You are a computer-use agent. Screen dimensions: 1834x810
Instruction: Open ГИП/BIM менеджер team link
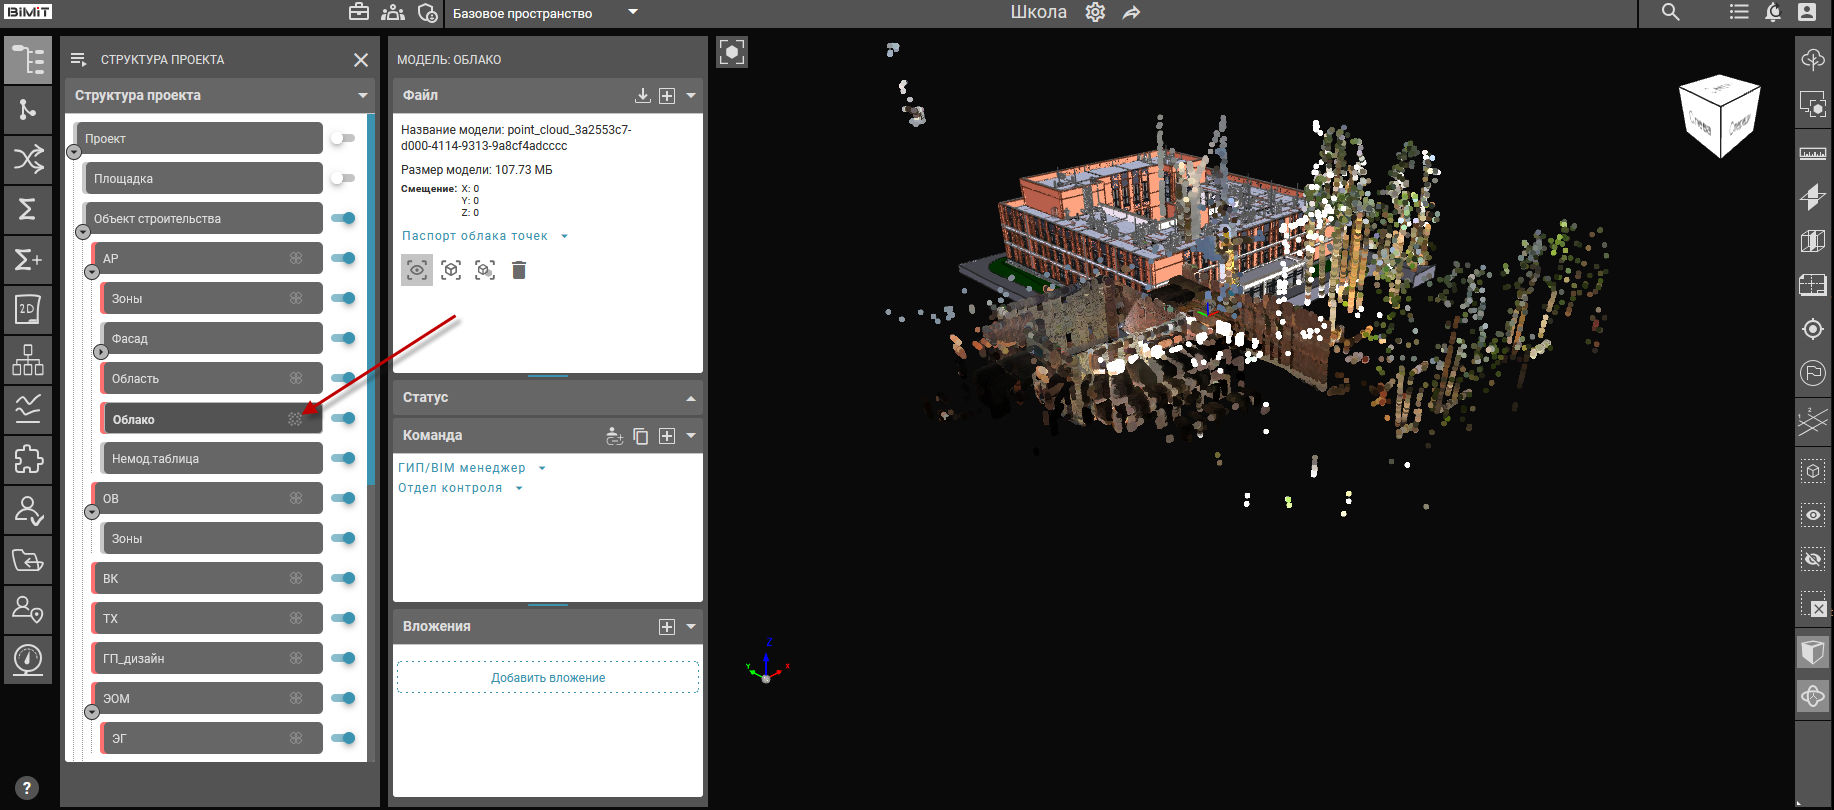462,468
